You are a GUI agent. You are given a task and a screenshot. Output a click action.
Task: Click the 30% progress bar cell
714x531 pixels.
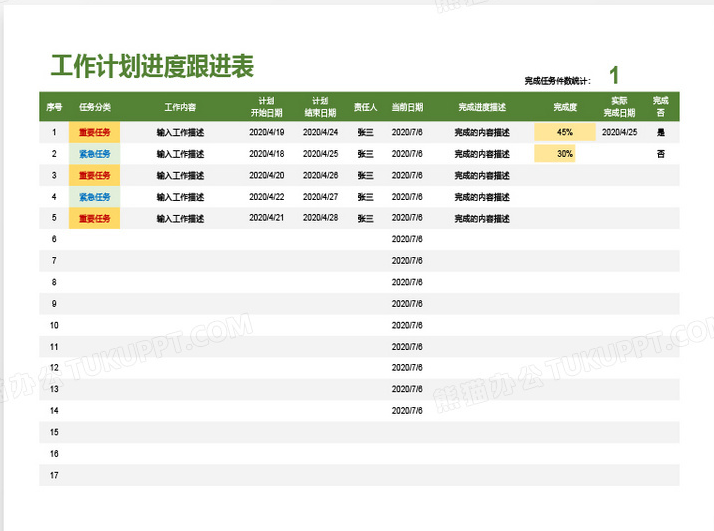tap(565, 154)
